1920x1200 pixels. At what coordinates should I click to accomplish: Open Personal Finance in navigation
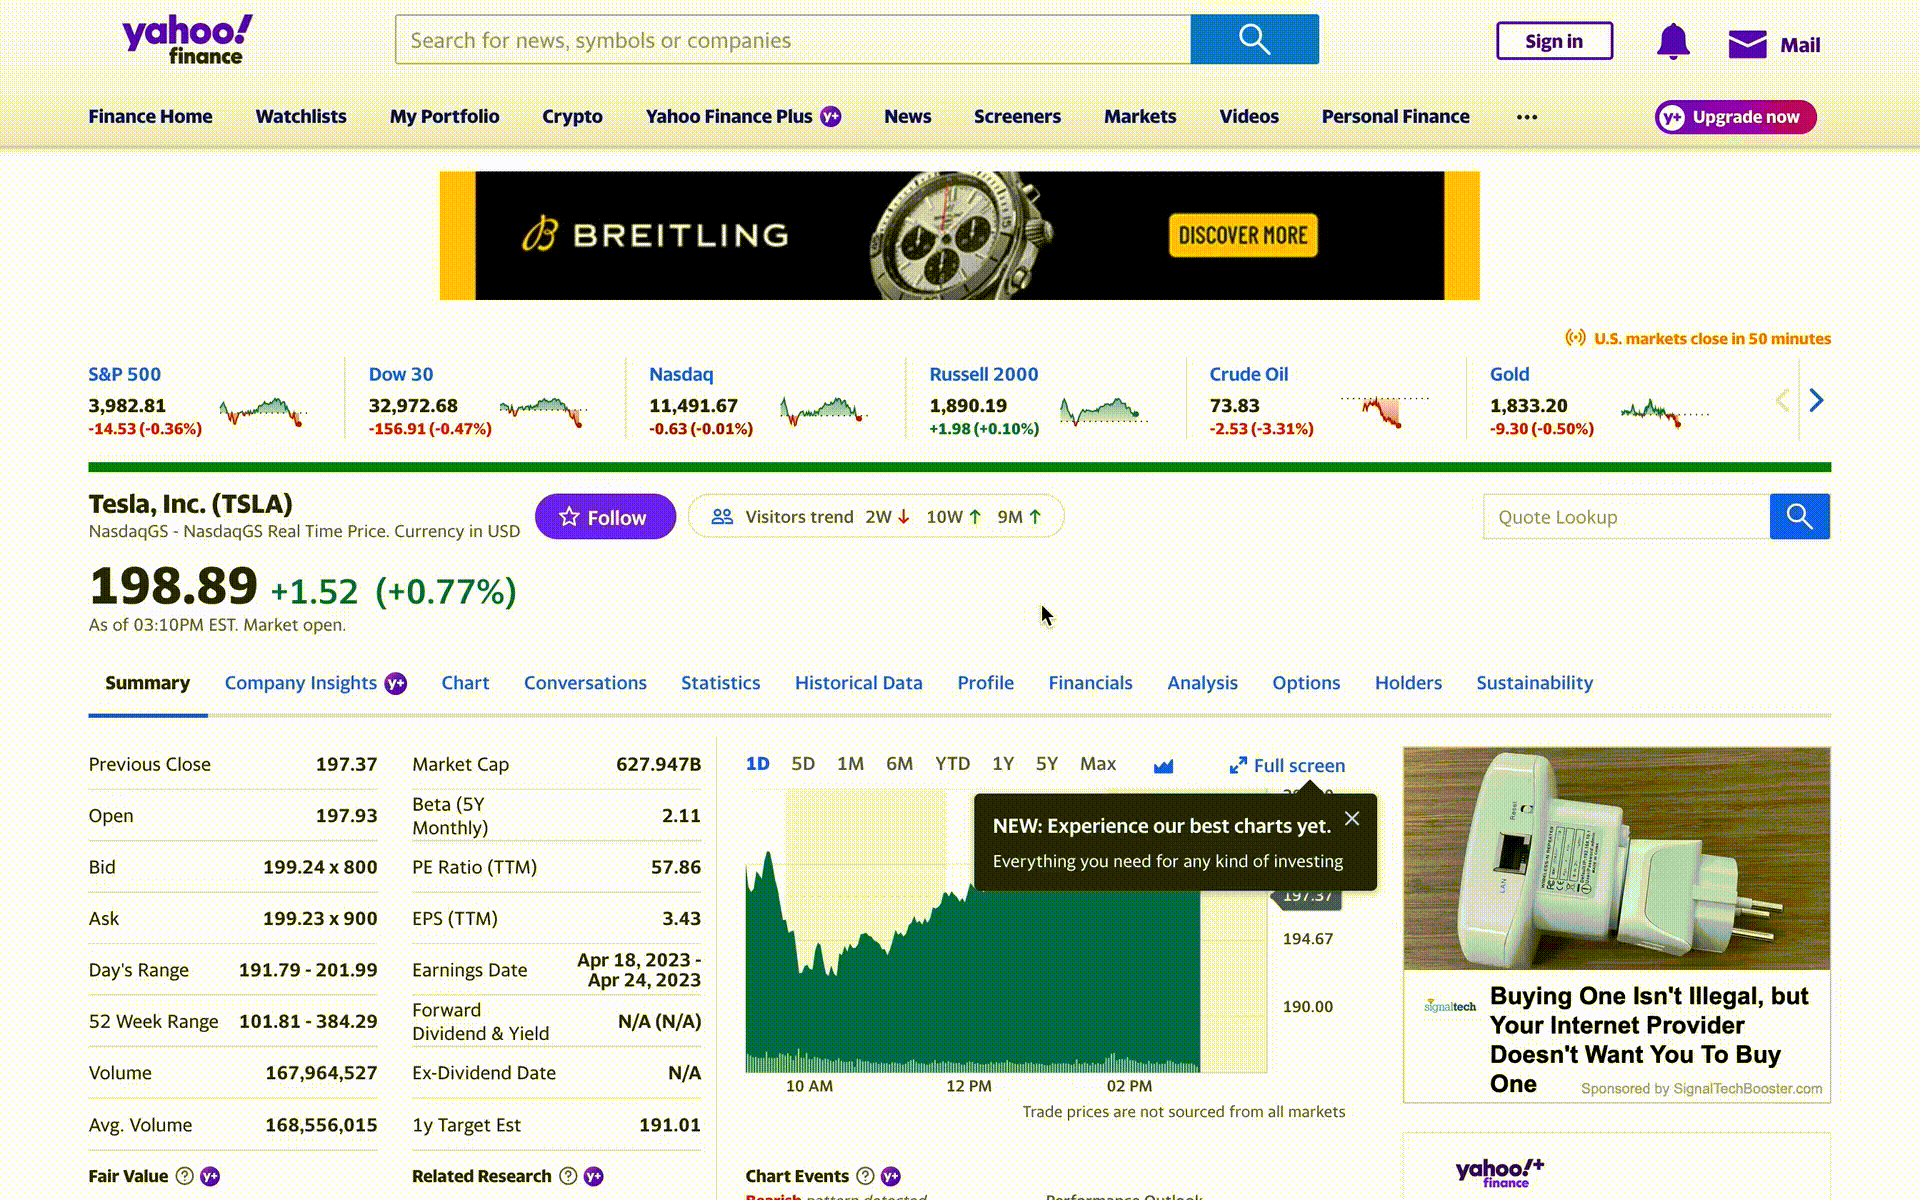click(1395, 117)
